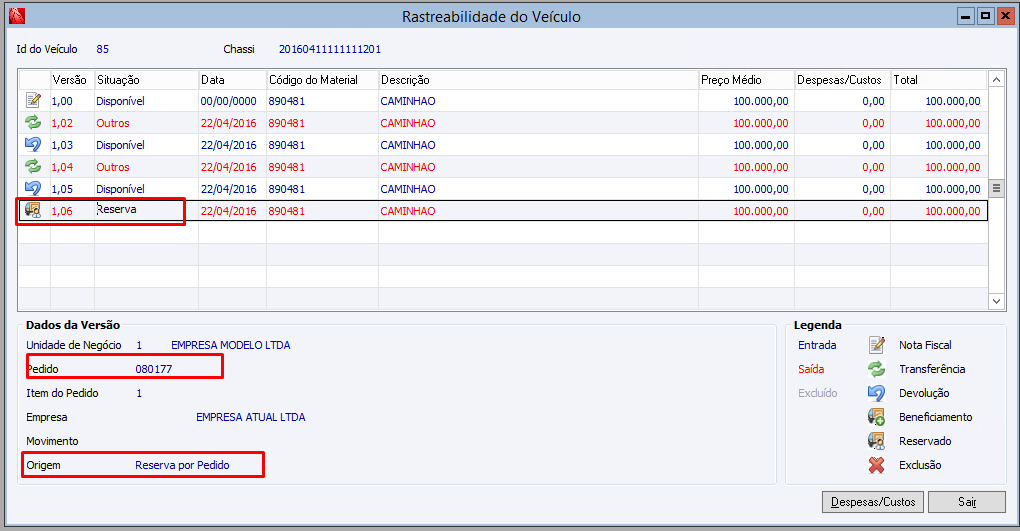
Task: Click the pedido number 080177
Action: tap(154, 369)
